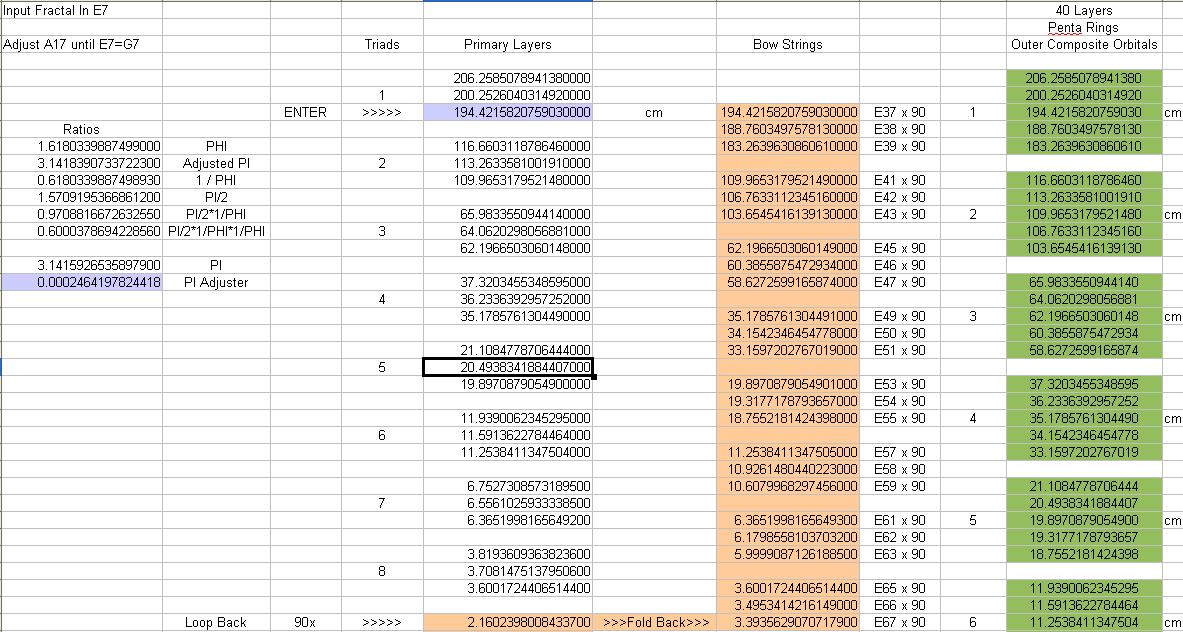Screen dimensions: 1183x632
Task: Select the 'Ratios' heading cell
Action: tap(81, 129)
